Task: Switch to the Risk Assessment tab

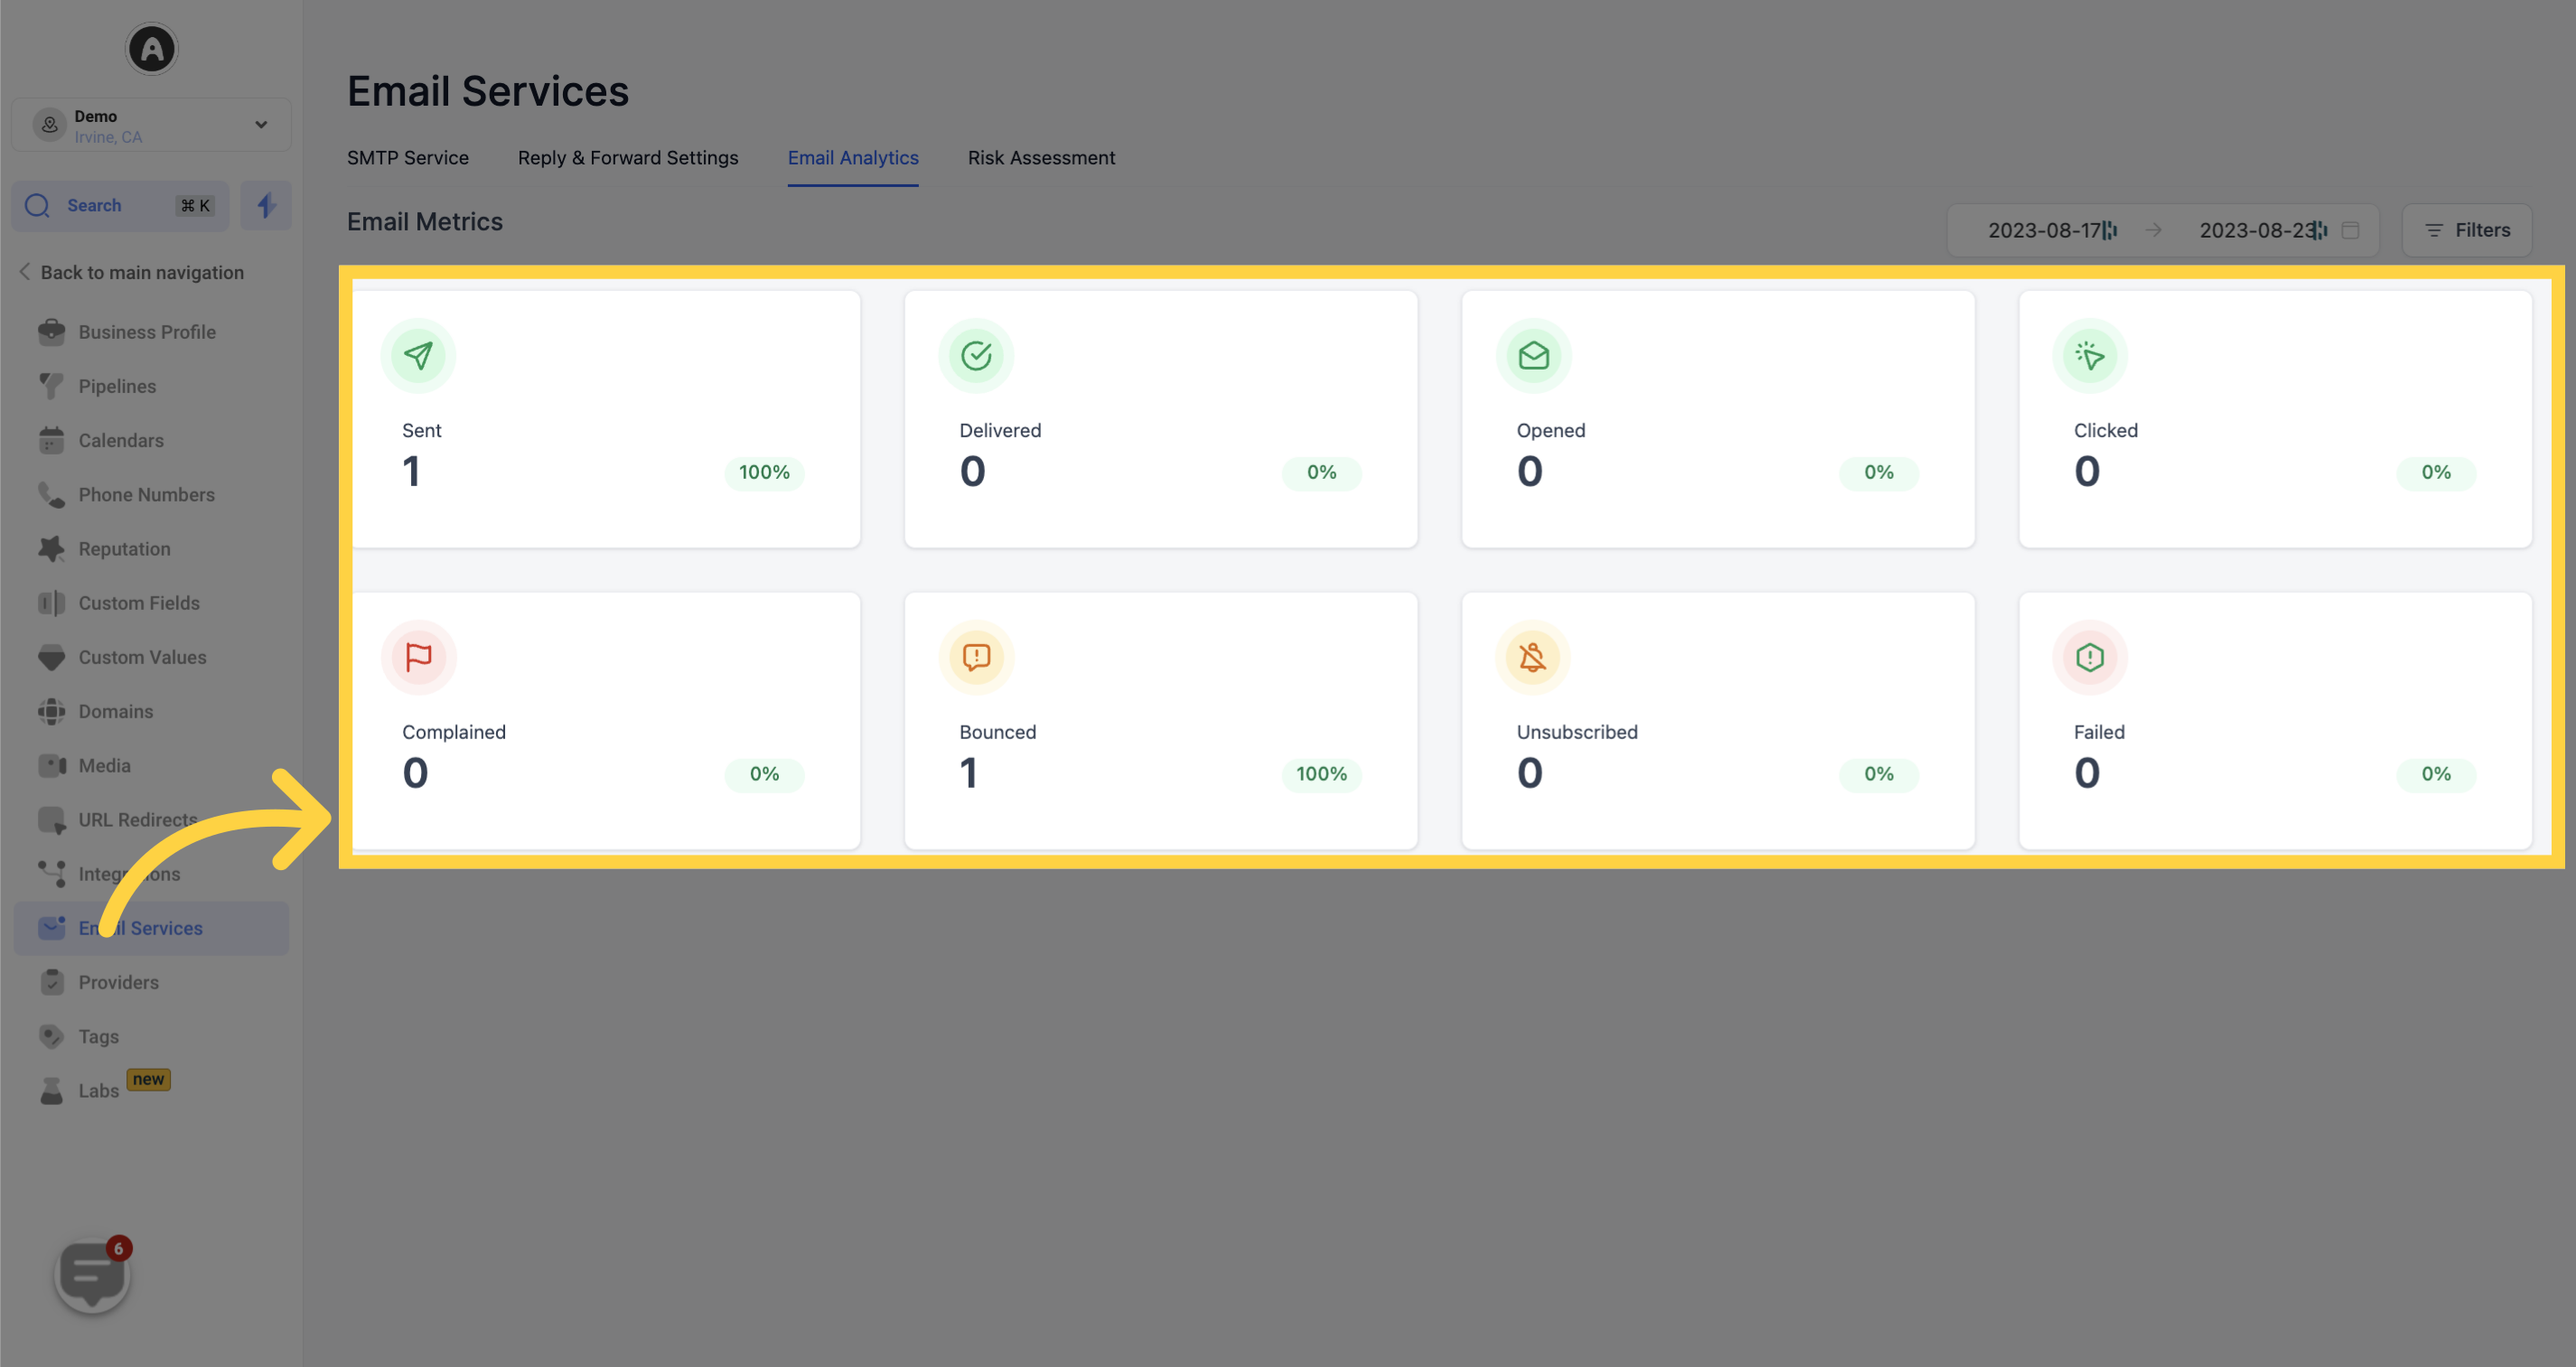Action: (x=1043, y=157)
